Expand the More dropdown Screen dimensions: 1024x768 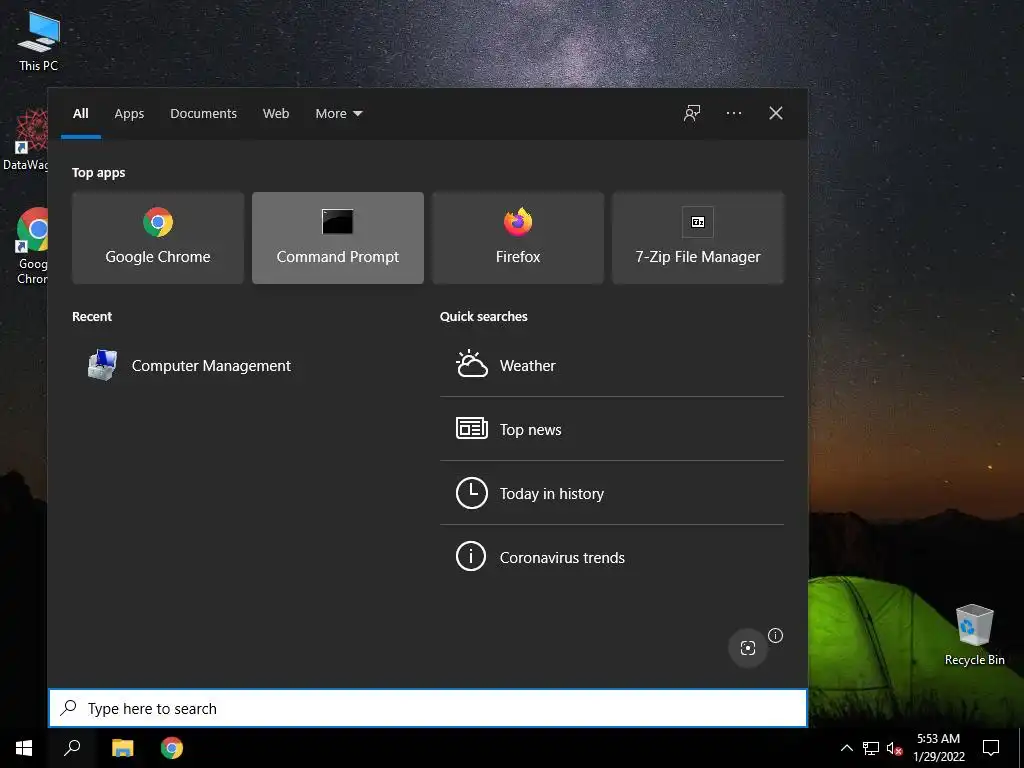pyautogui.click(x=338, y=114)
